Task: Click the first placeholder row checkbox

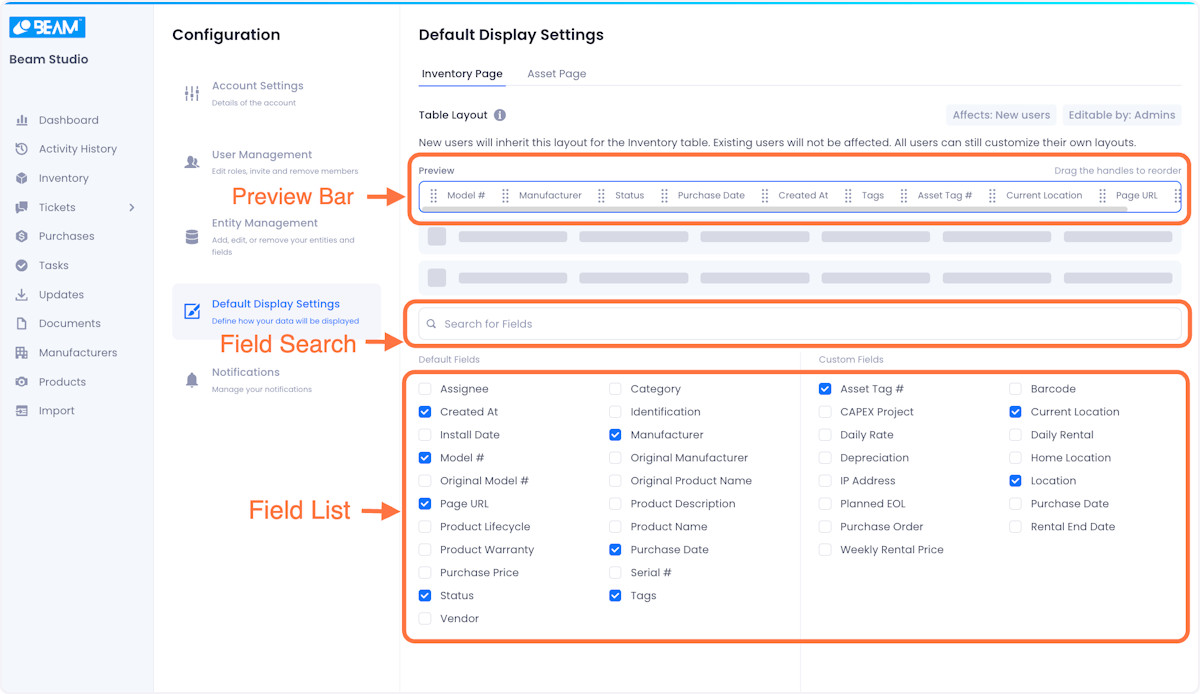Action: pyautogui.click(x=437, y=237)
